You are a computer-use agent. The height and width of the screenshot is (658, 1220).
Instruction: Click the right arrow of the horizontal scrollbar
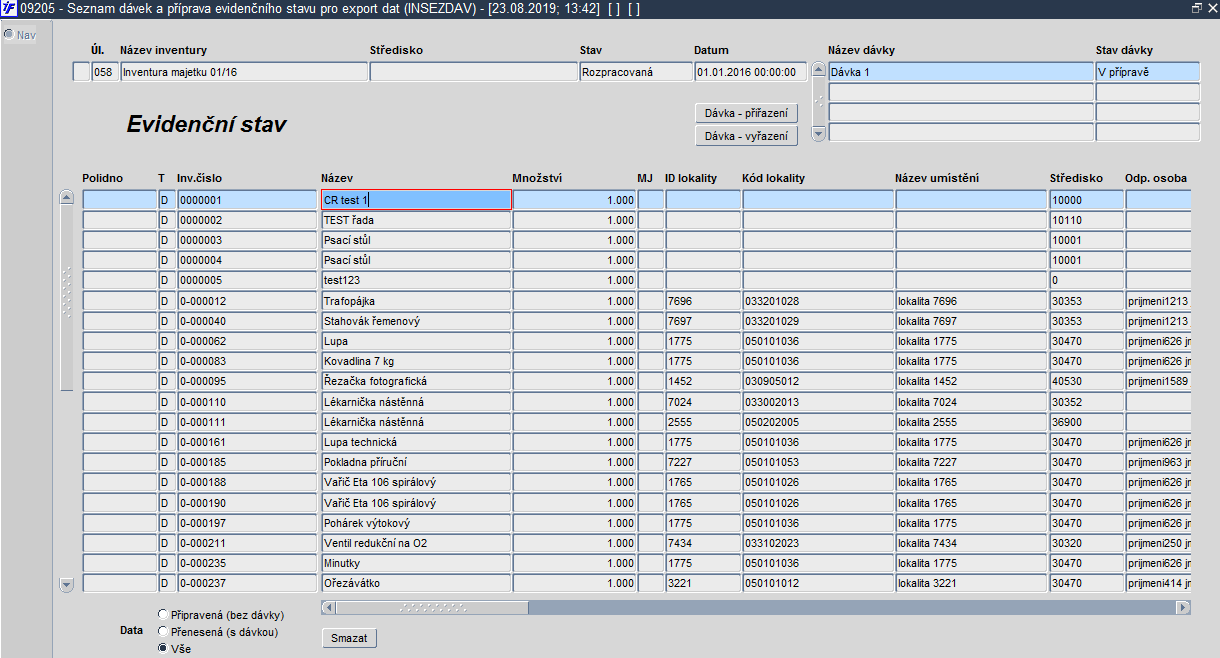(1183, 607)
